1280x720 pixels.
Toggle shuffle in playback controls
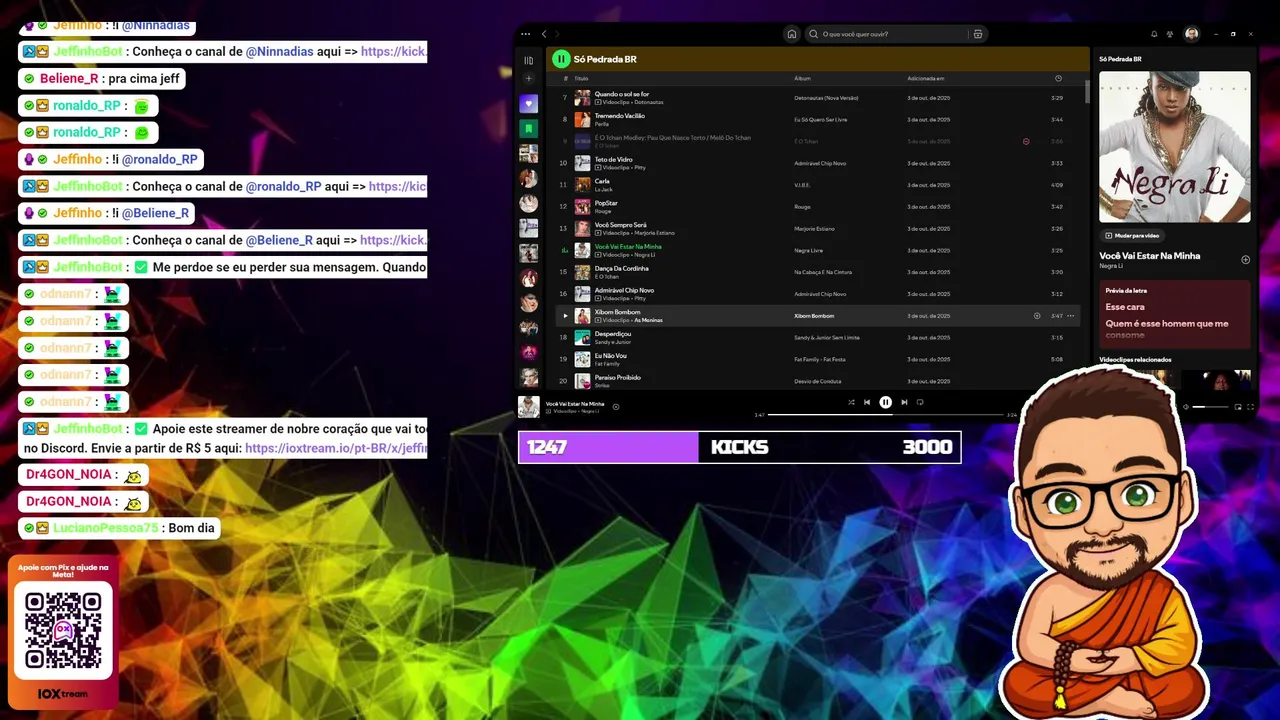(x=851, y=402)
